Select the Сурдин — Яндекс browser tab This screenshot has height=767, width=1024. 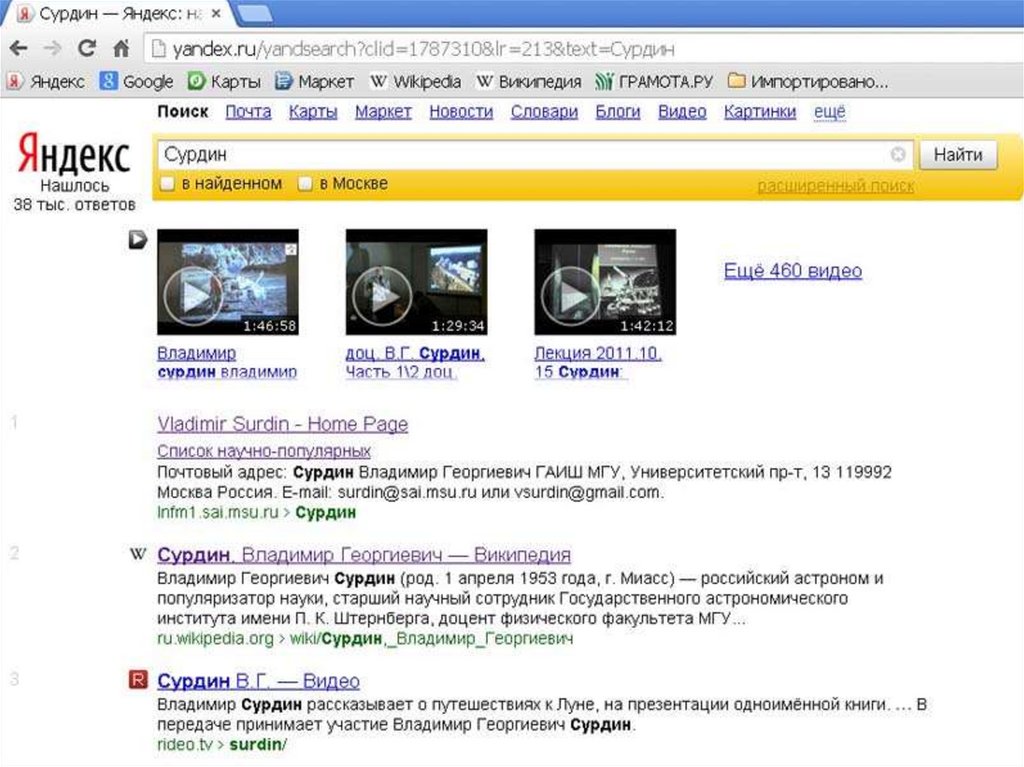[x=118, y=14]
